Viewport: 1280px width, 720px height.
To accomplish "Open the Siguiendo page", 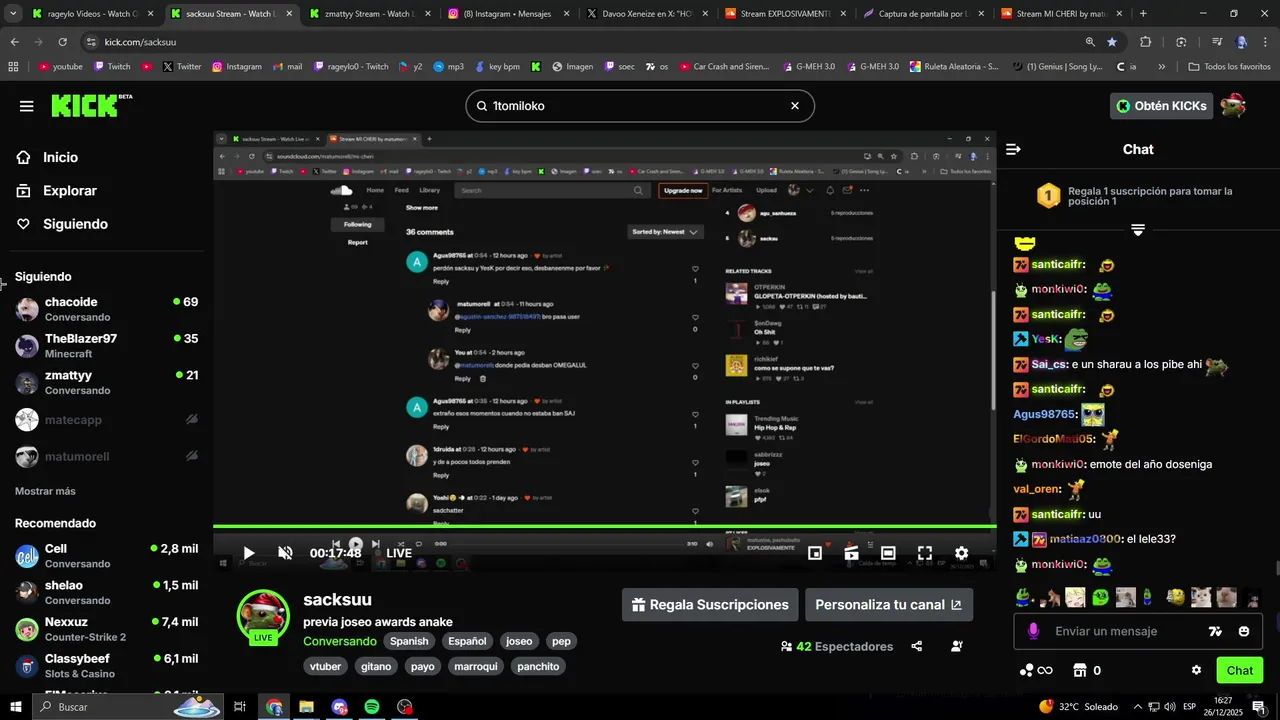I will click(x=75, y=224).
